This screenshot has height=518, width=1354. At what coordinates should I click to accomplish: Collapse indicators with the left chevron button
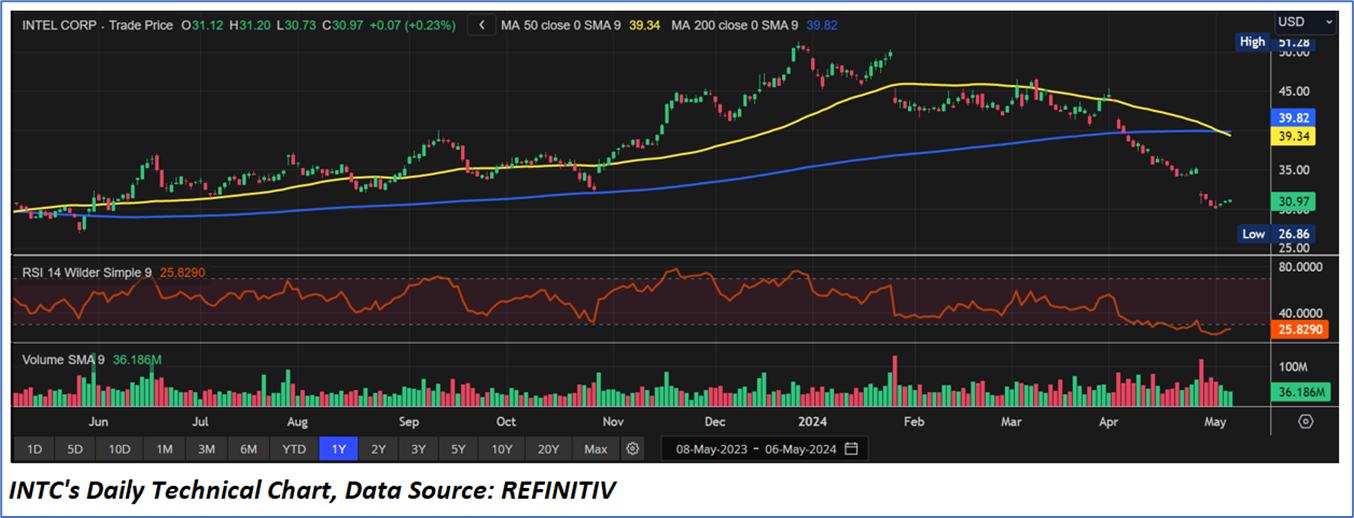[x=483, y=24]
